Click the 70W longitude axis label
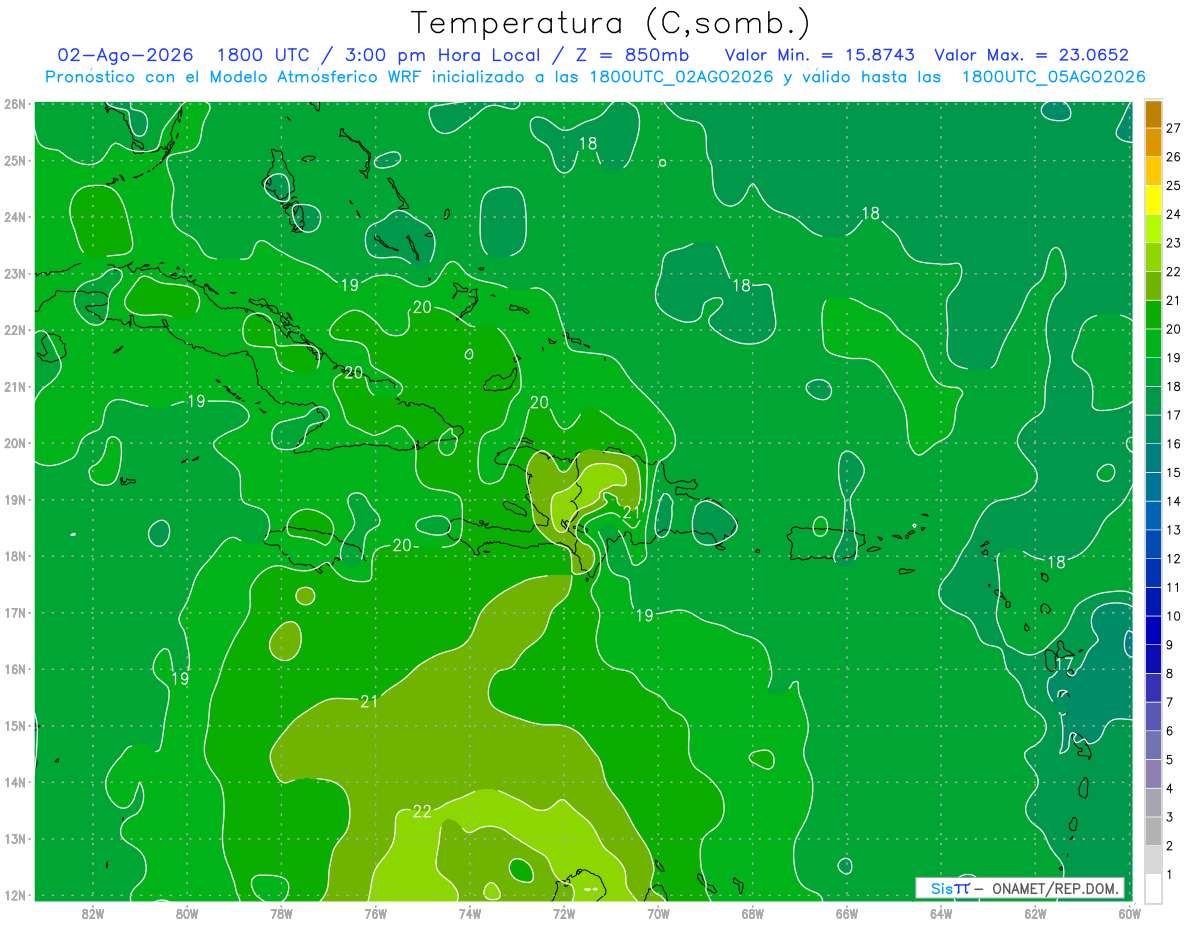Screen dimensions: 1200x927 pos(658,913)
